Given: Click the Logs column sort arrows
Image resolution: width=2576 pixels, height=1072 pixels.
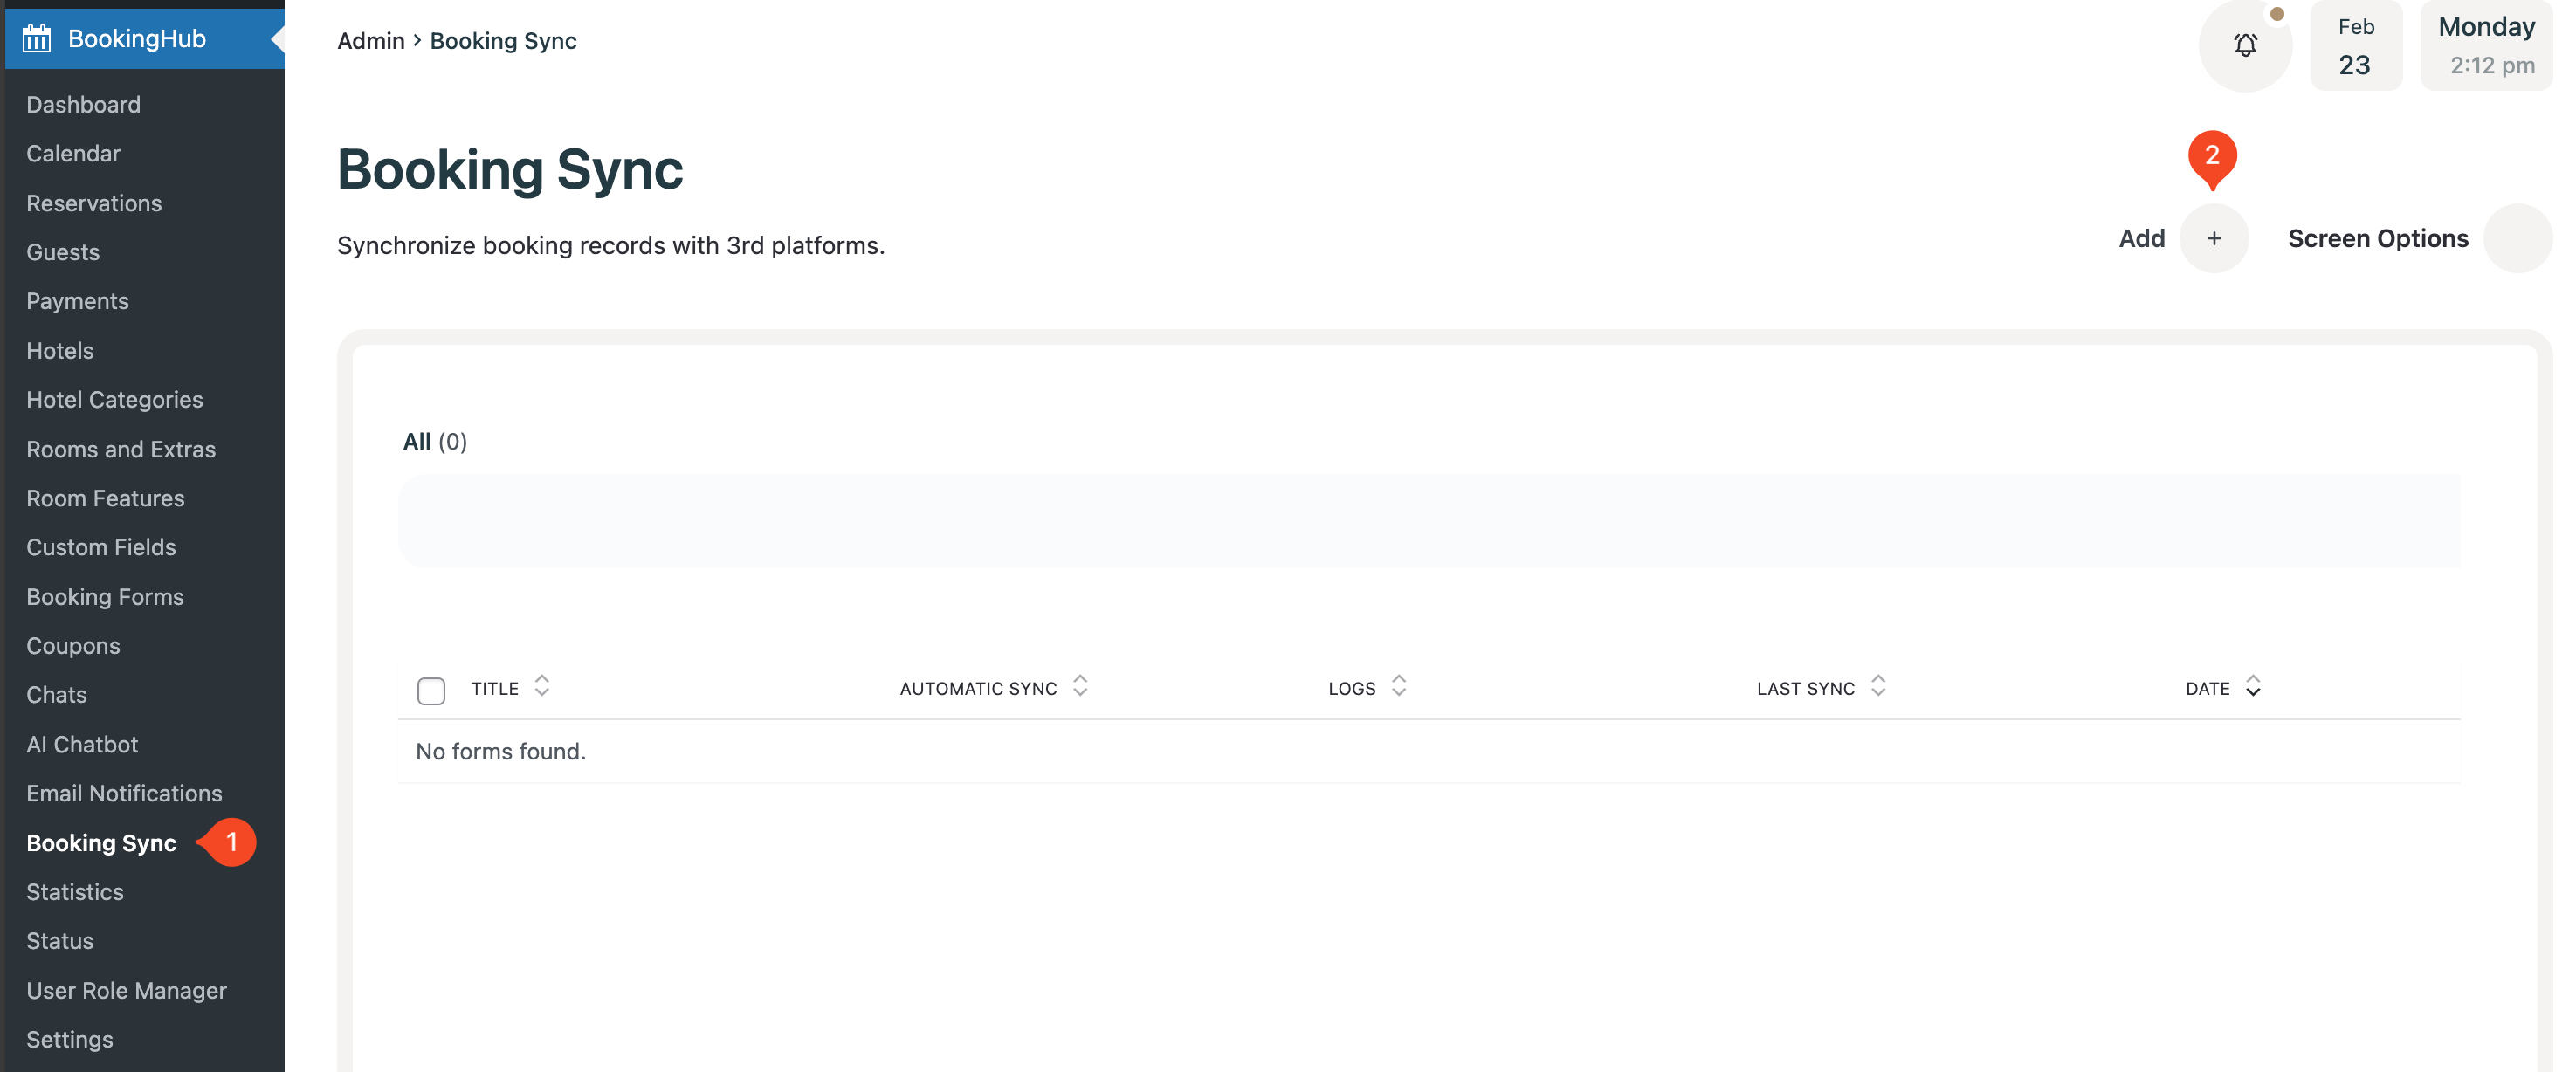Looking at the screenshot, I should 1399,687.
